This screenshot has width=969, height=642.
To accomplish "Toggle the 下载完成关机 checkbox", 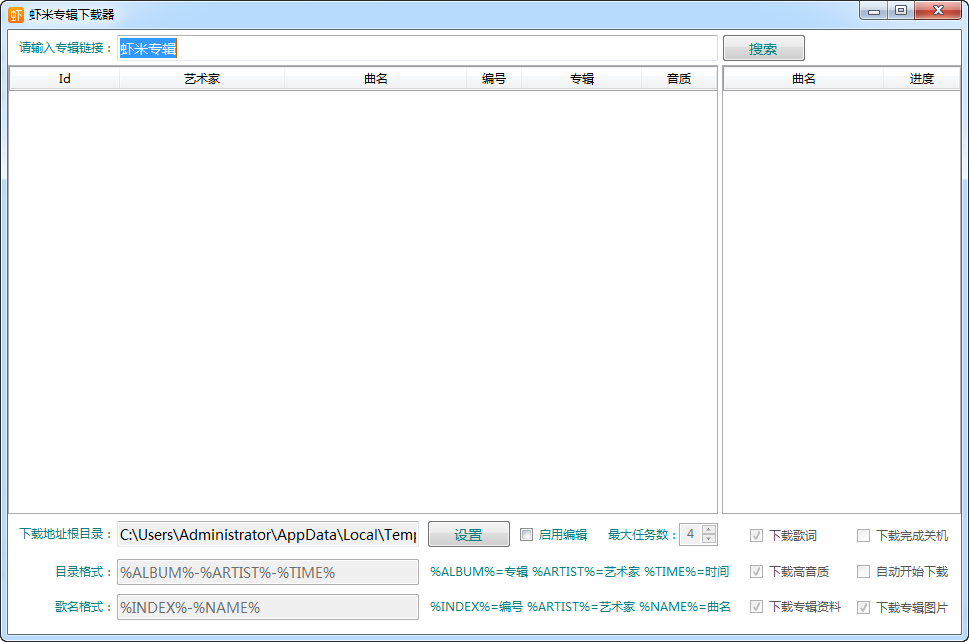I will coord(864,536).
